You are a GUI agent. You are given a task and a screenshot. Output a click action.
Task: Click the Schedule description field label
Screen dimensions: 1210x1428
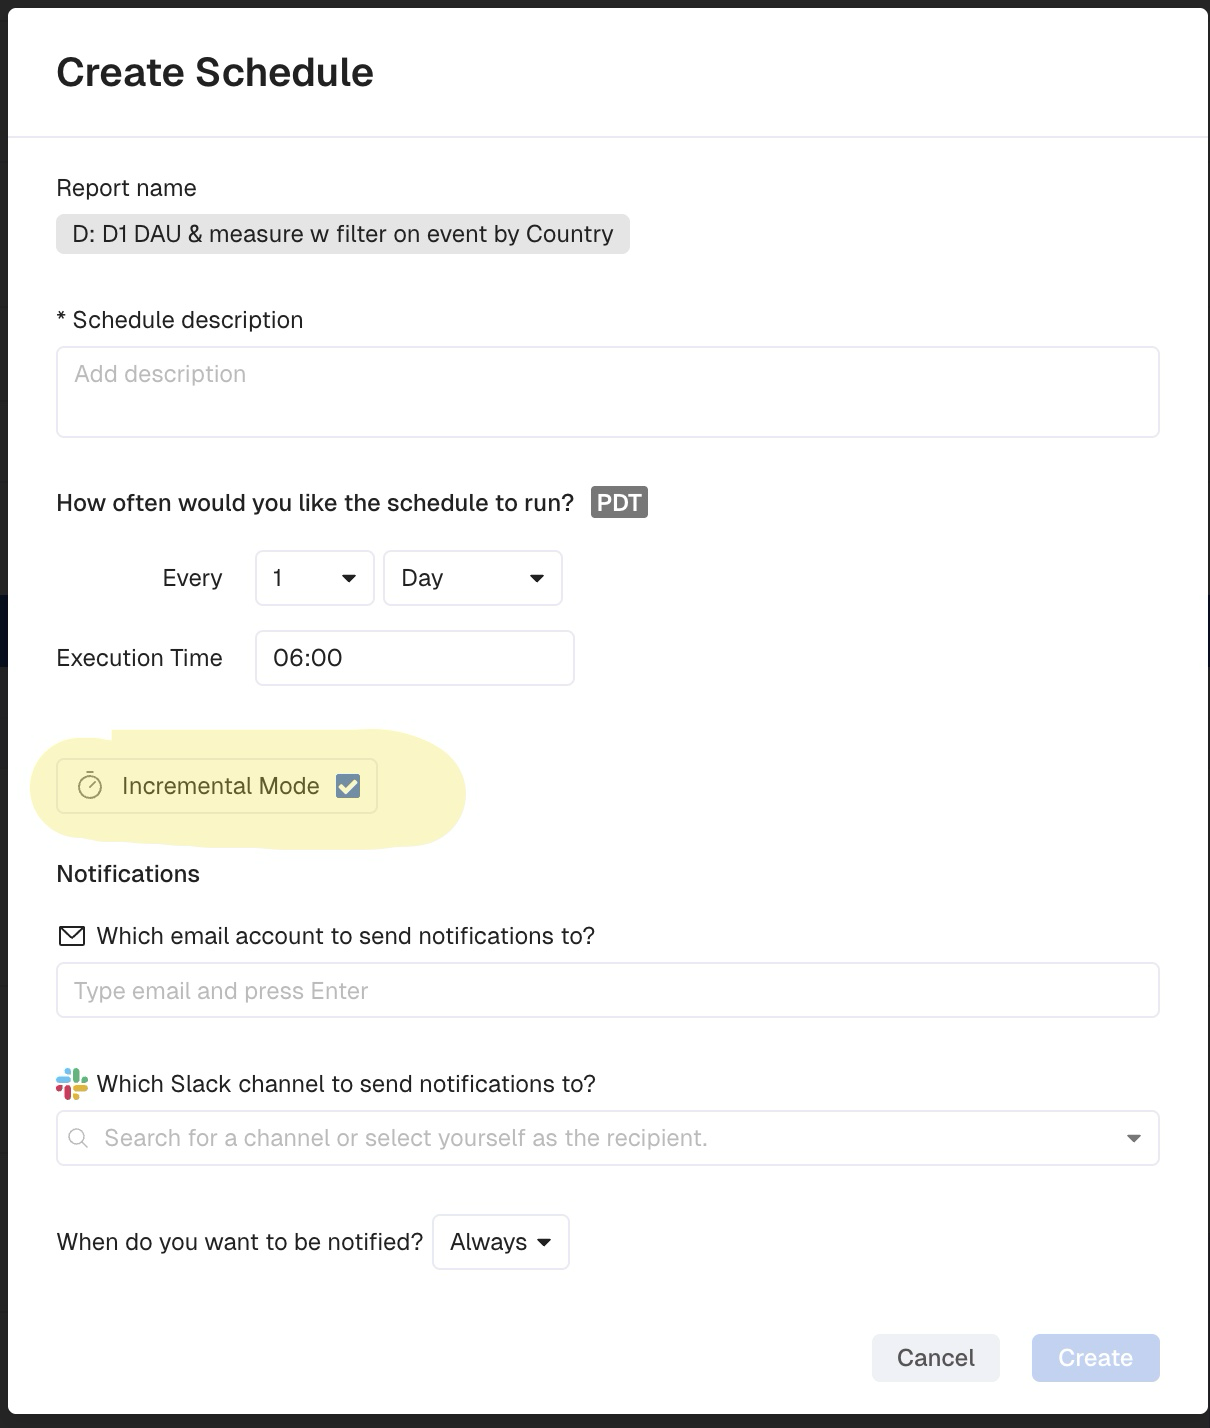(180, 320)
